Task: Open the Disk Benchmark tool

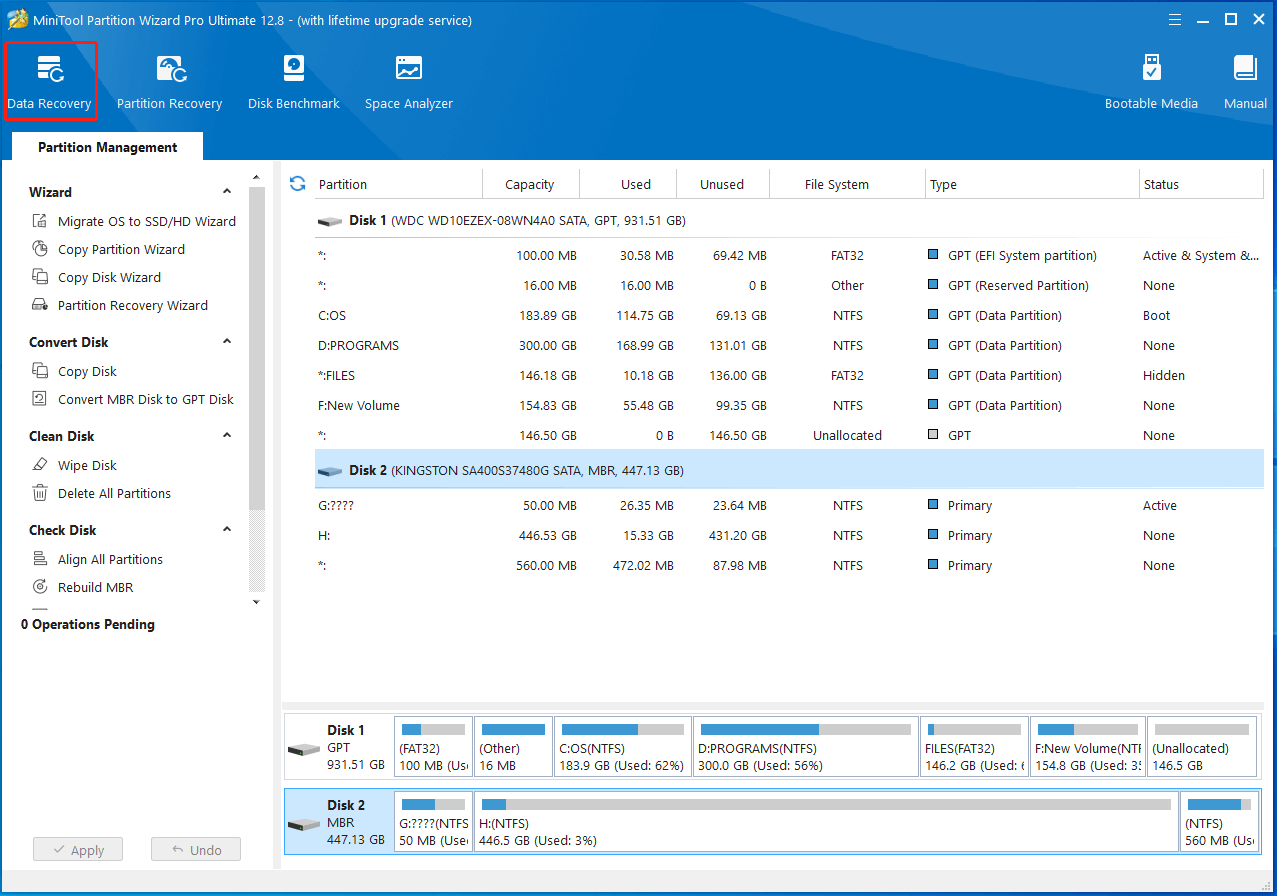Action: coord(294,82)
